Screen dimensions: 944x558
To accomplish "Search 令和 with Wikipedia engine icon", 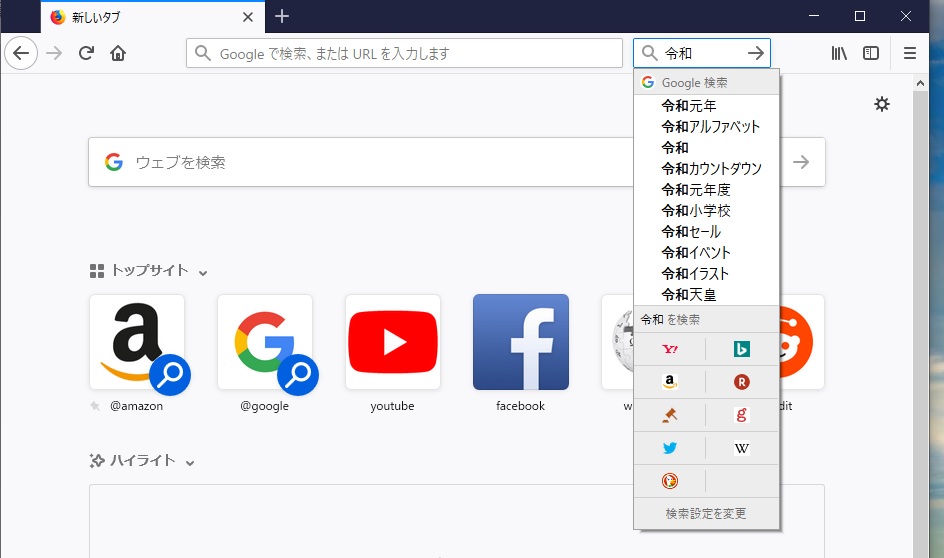I will 742,448.
